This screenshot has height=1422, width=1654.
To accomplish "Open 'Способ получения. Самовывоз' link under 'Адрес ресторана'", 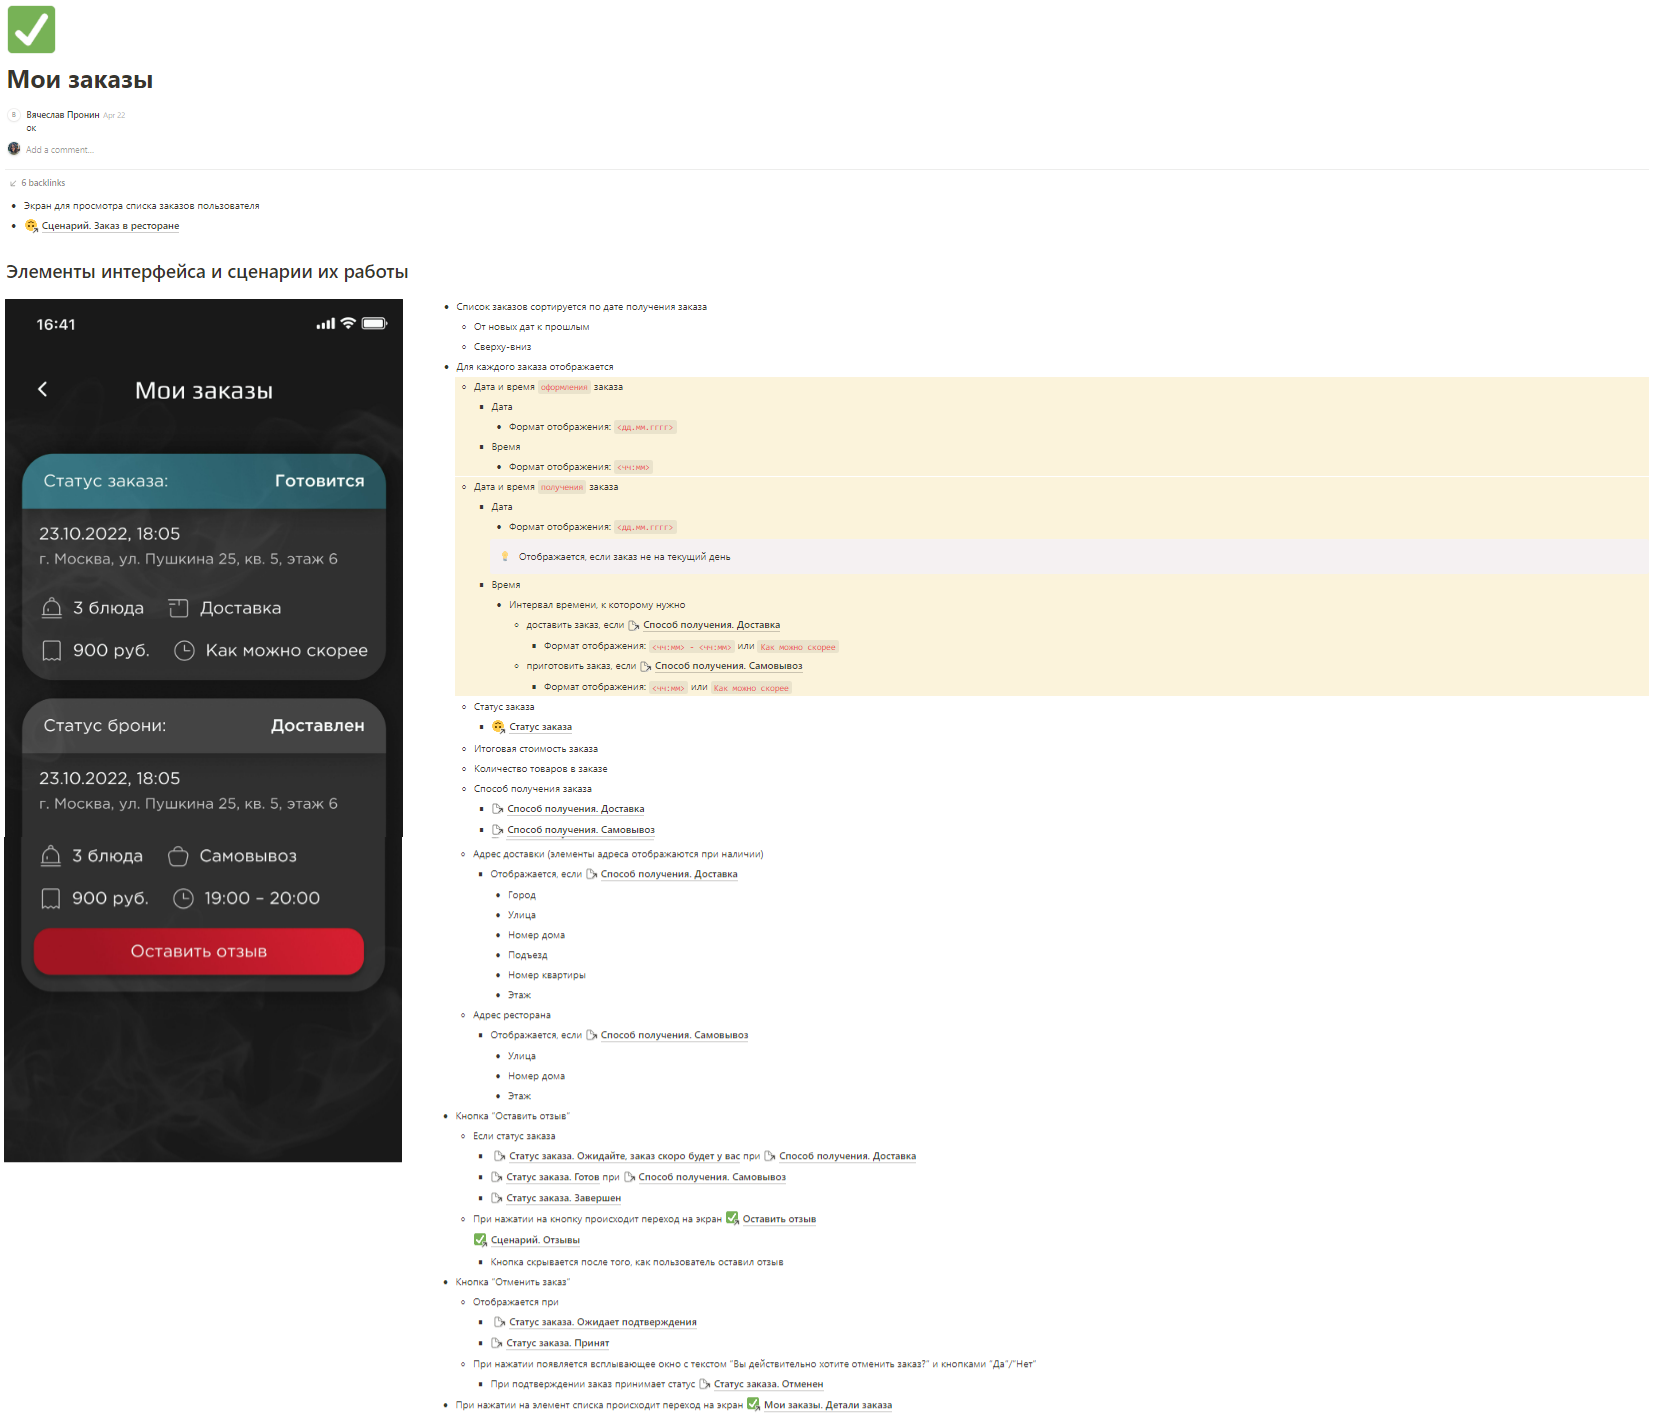I will click(674, 1035).
